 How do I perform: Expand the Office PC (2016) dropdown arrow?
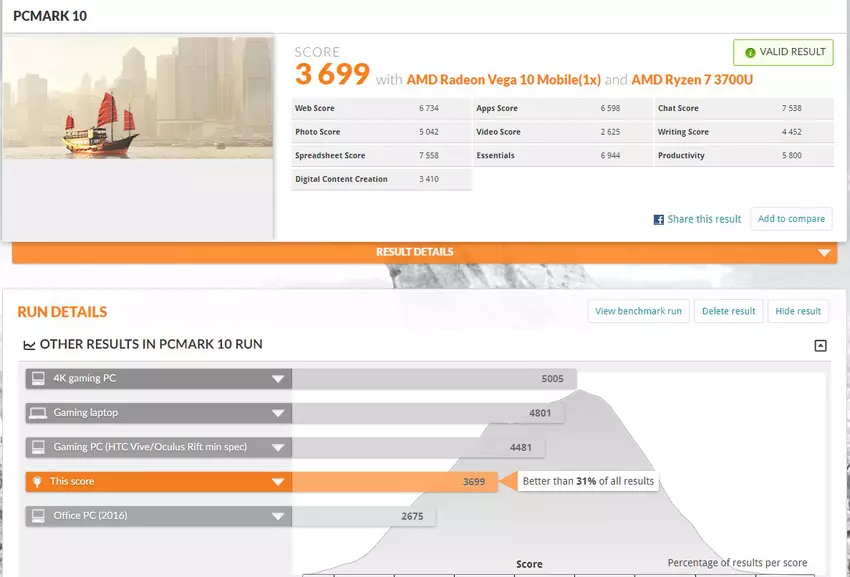(278, 516)
